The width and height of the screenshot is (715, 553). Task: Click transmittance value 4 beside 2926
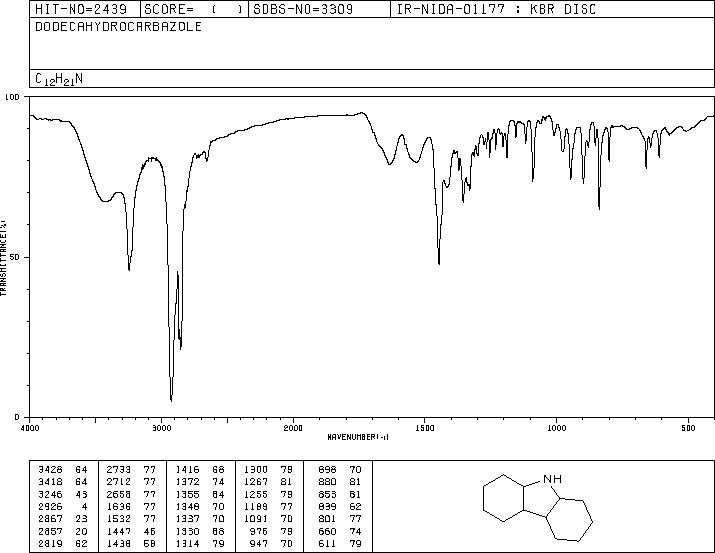click(x=84, y=506)
